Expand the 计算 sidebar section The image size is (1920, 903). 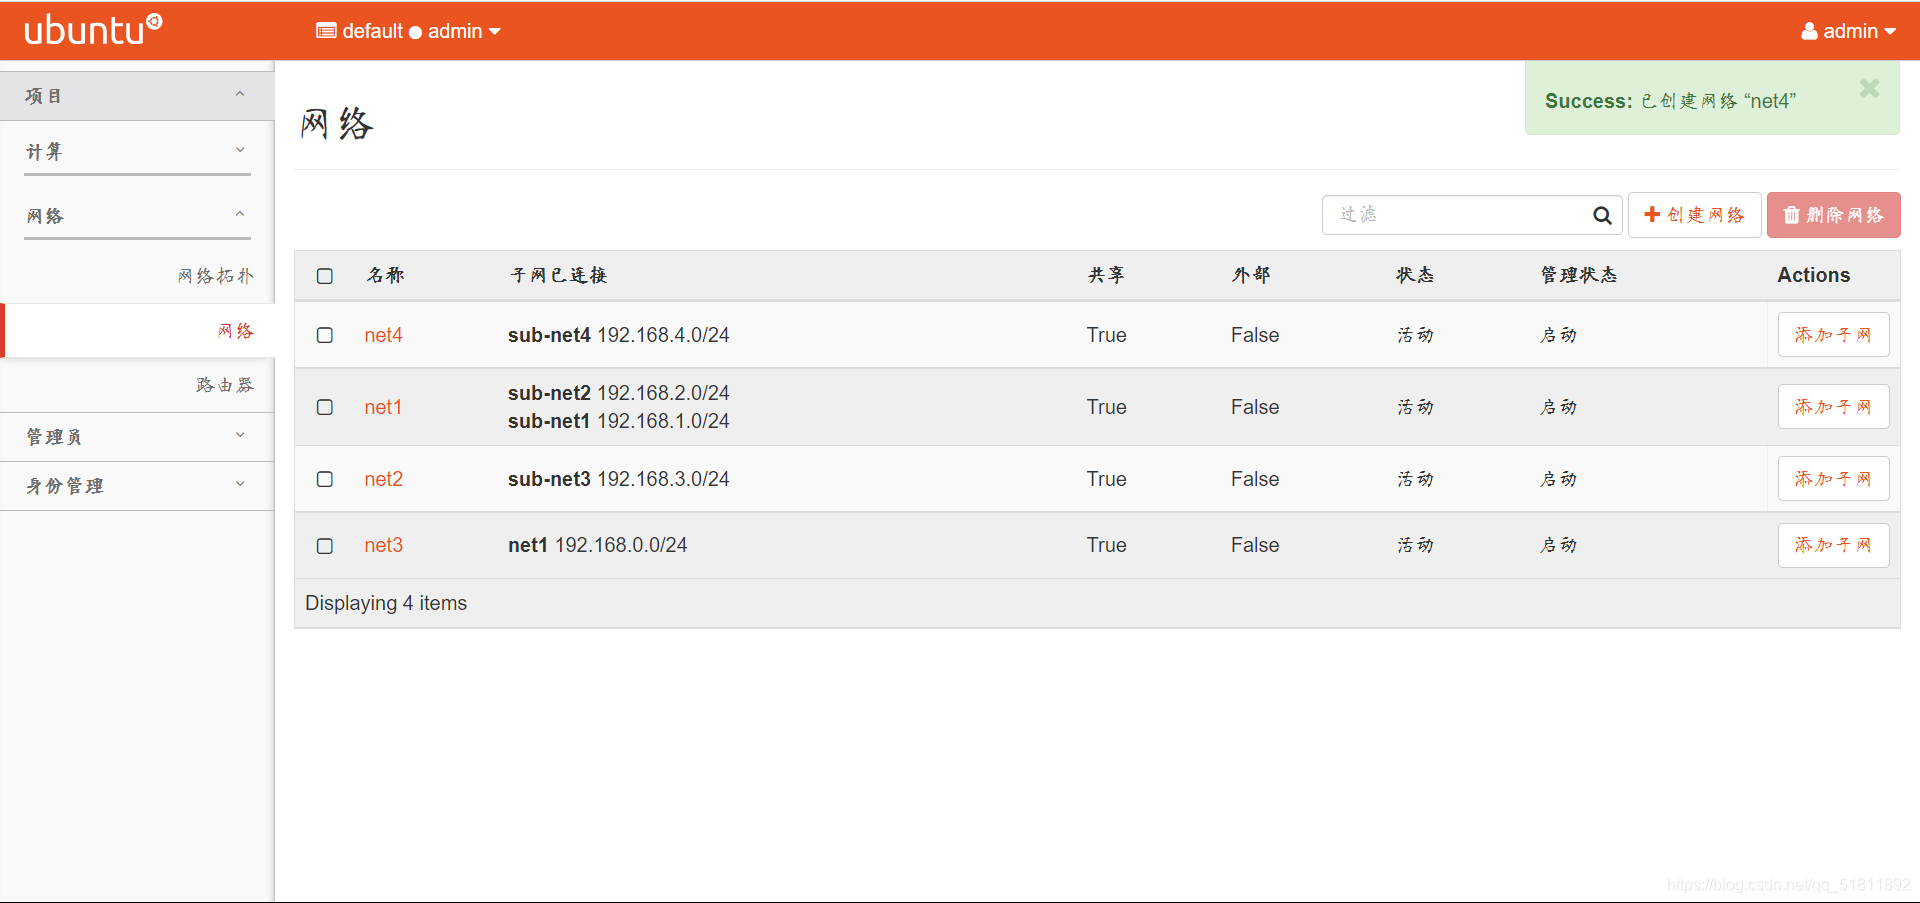(x=137, y=151)
